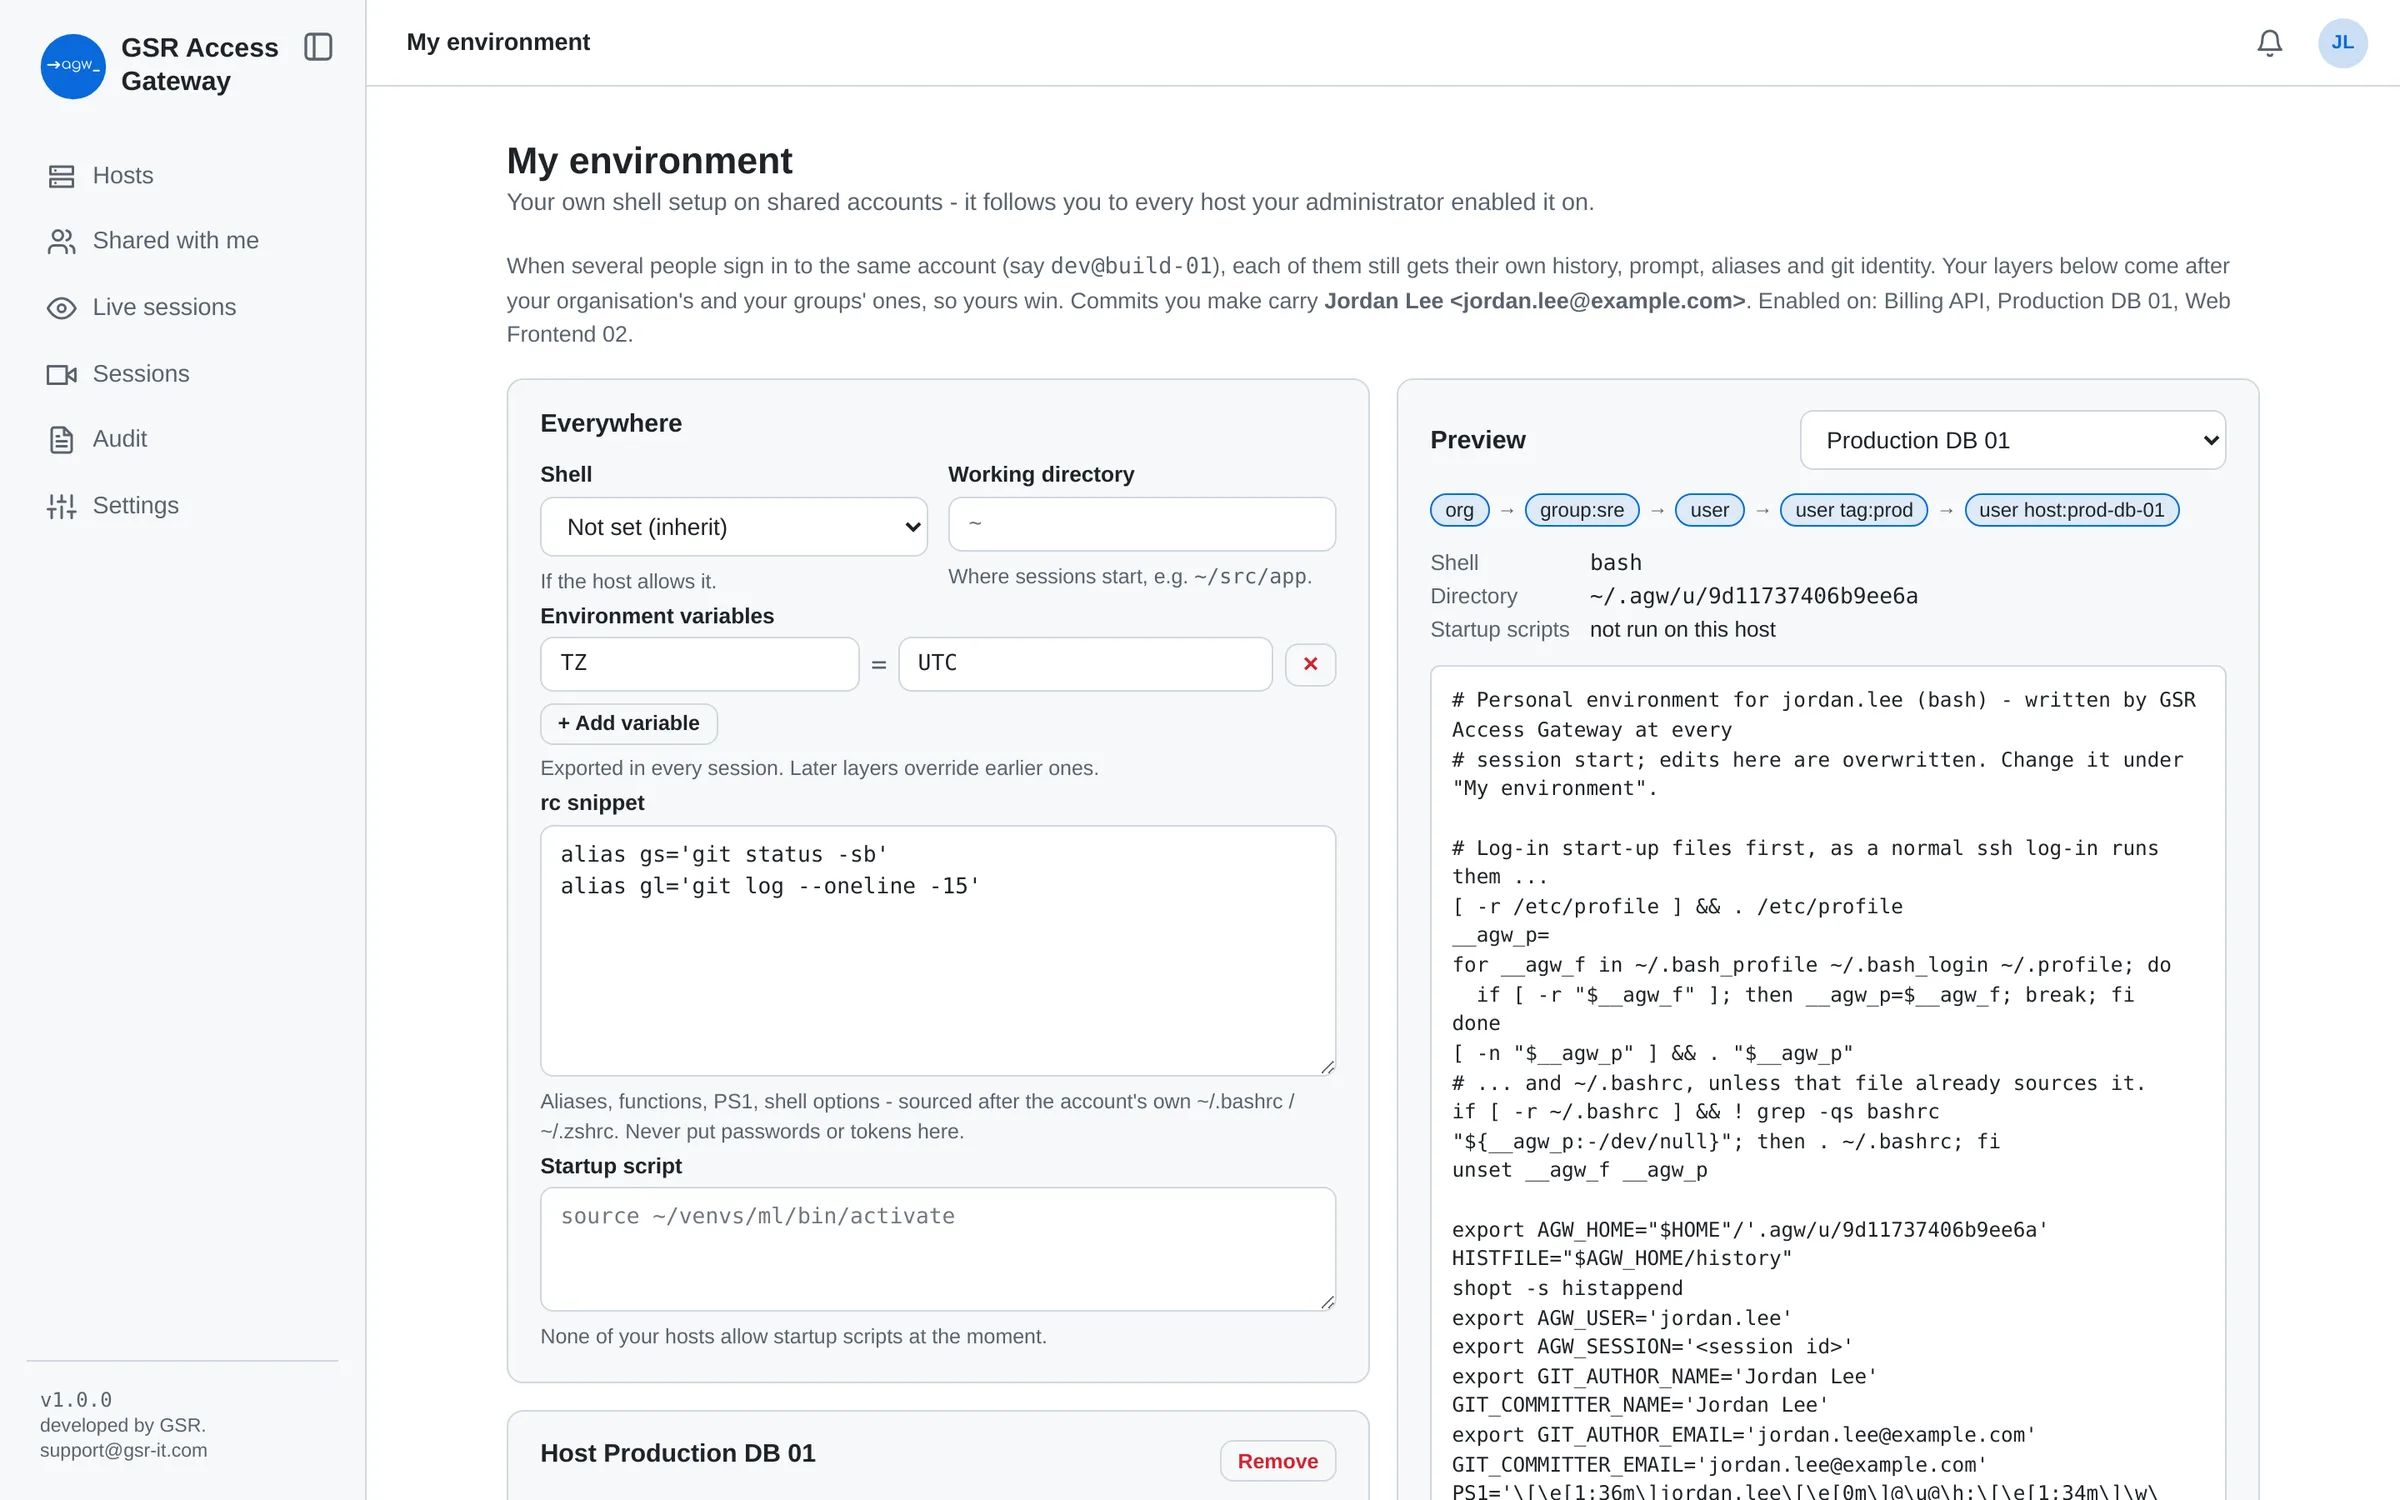
Task: Click the Everywhere section heading
Action: click(x=611, y=424)
